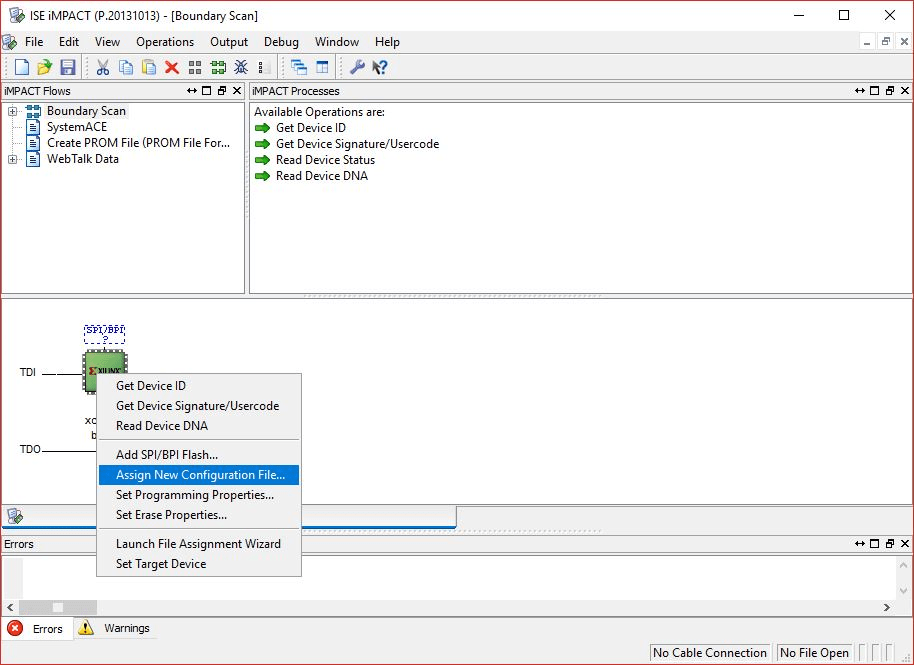Click the Save floppy disk icon

68,67
